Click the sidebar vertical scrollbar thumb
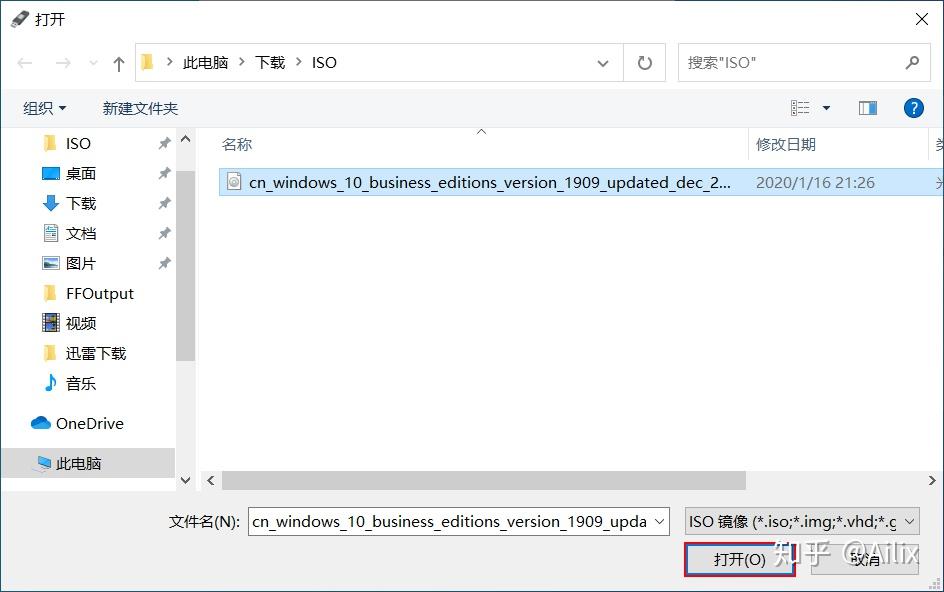Viewport: 944px width, 592px height. (185, 266)
